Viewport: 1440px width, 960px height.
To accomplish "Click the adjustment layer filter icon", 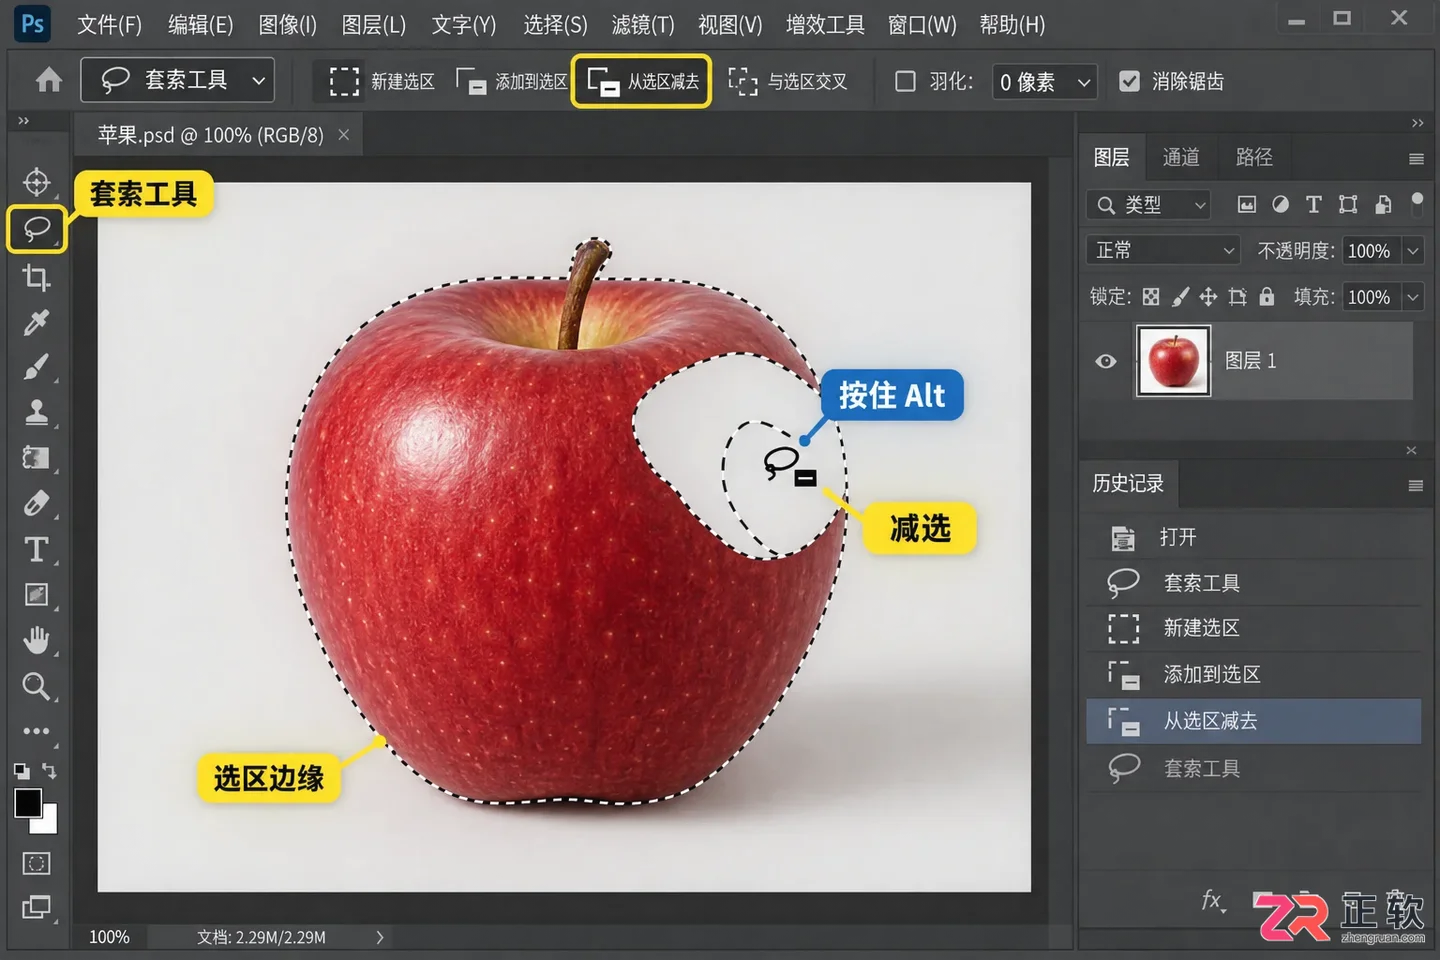I will click(x=1281, y=205).
